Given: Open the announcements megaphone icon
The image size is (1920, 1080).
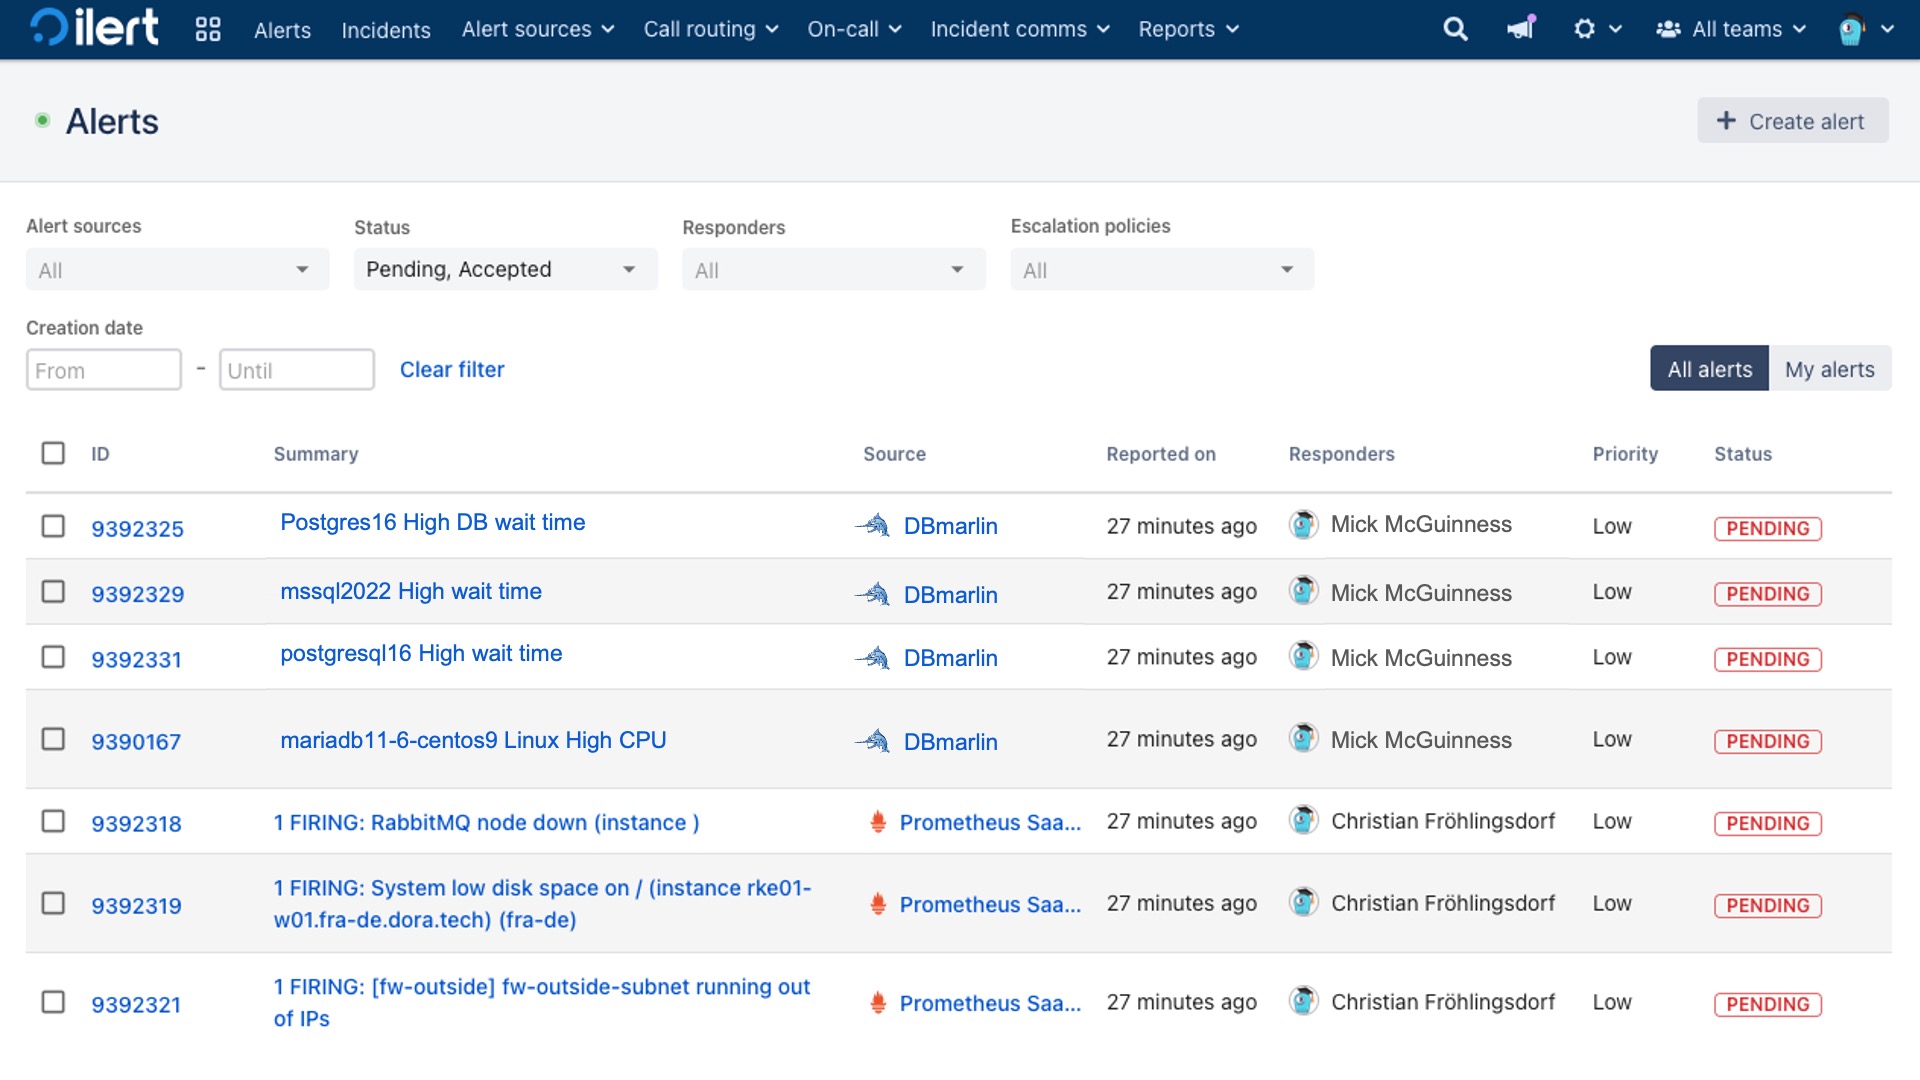Looking at the screenshot, I should [1521, 28].
